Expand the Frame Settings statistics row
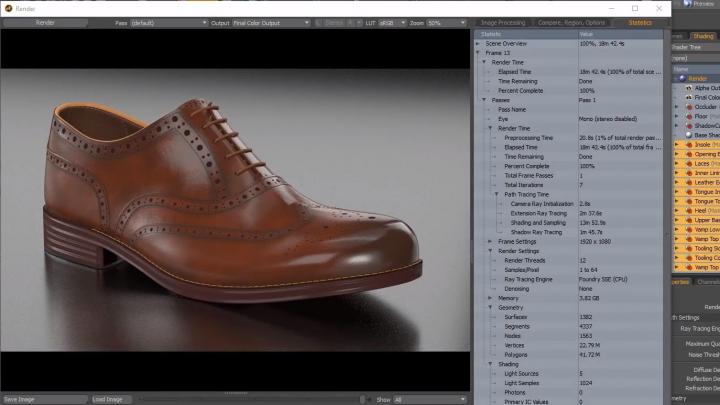This screenshot has width=720, height=405. [489, 241]
